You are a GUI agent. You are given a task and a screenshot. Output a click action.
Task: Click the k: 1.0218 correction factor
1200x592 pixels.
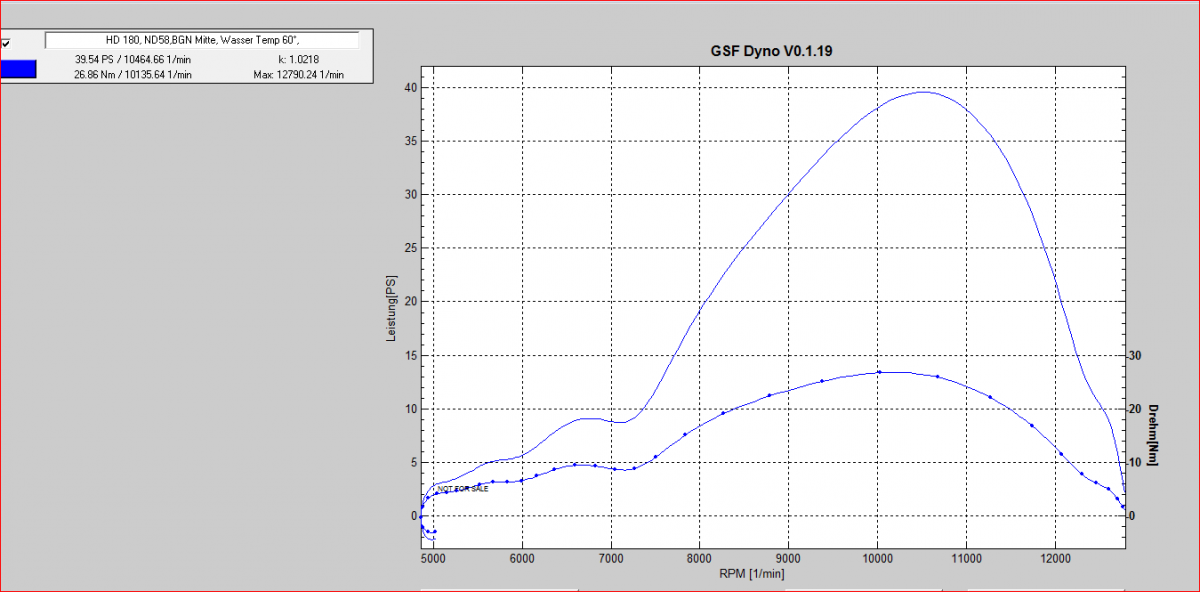pos(298,60)
